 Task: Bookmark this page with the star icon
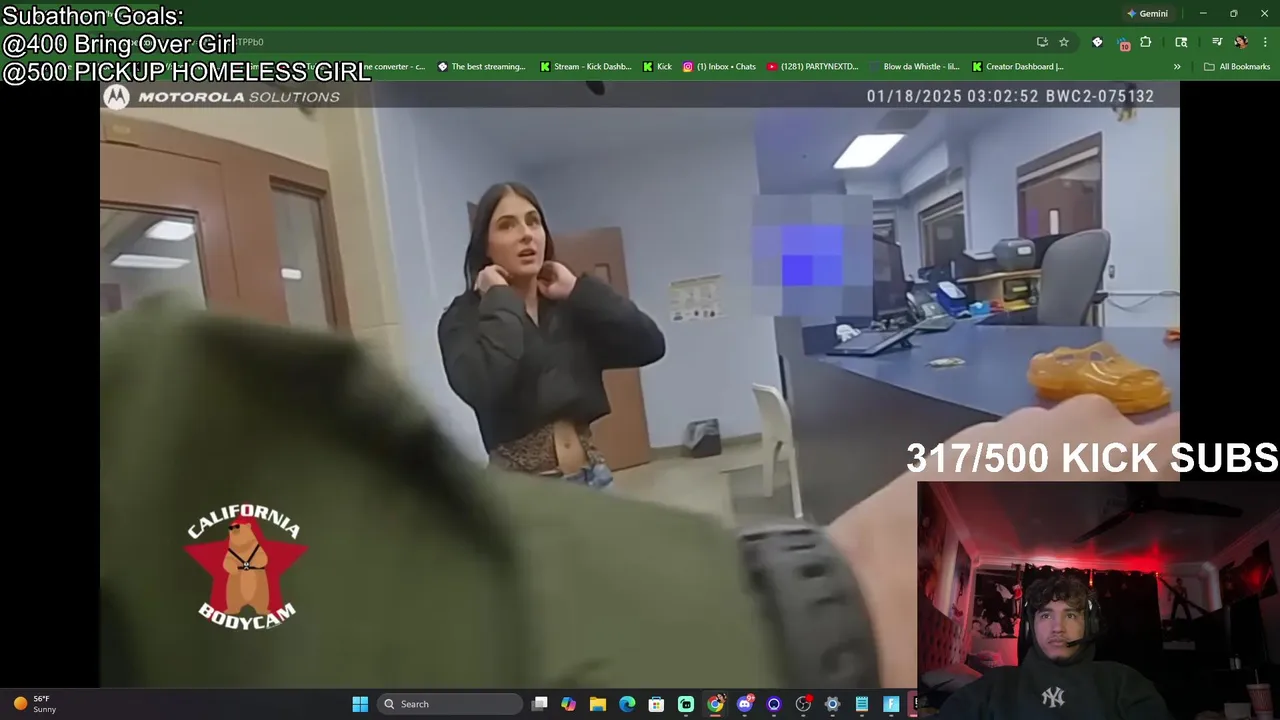click(x=1064, y=42)
